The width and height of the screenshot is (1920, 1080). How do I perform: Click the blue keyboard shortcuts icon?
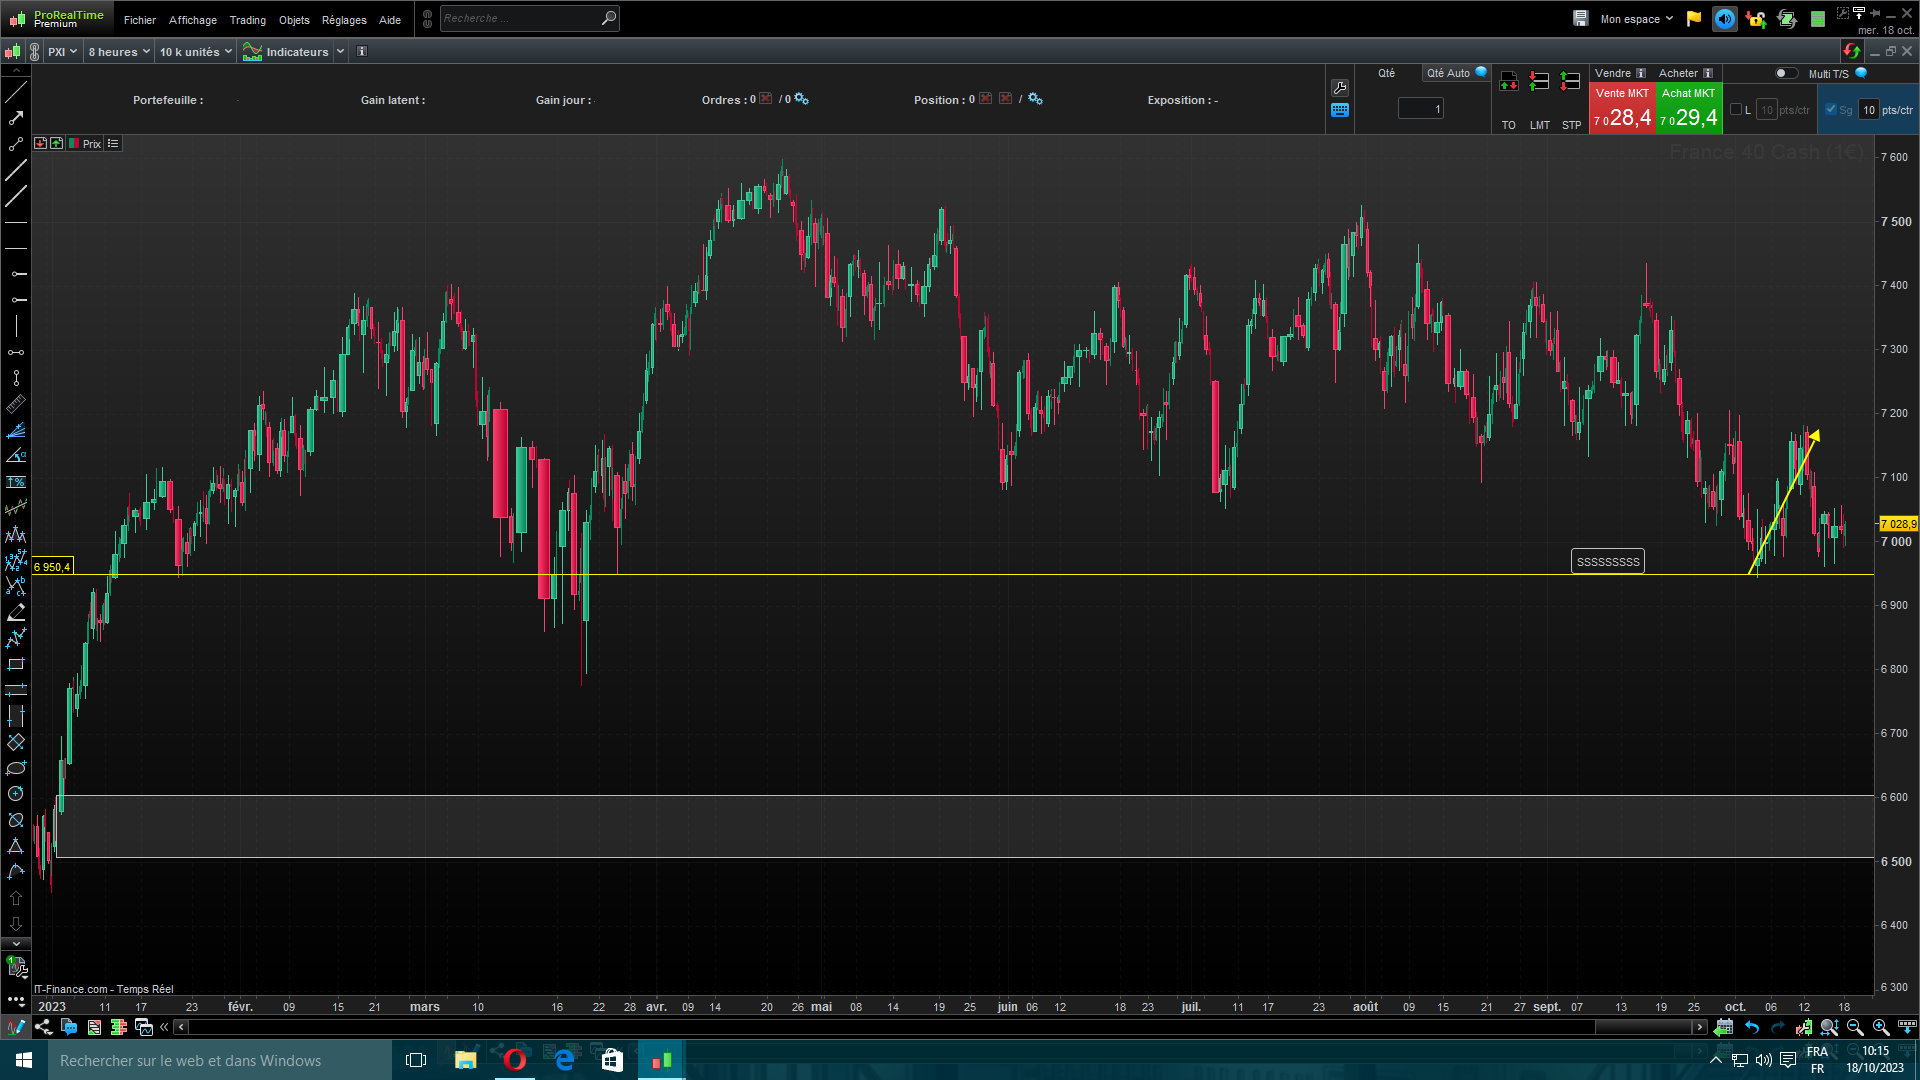[1340, 111]
